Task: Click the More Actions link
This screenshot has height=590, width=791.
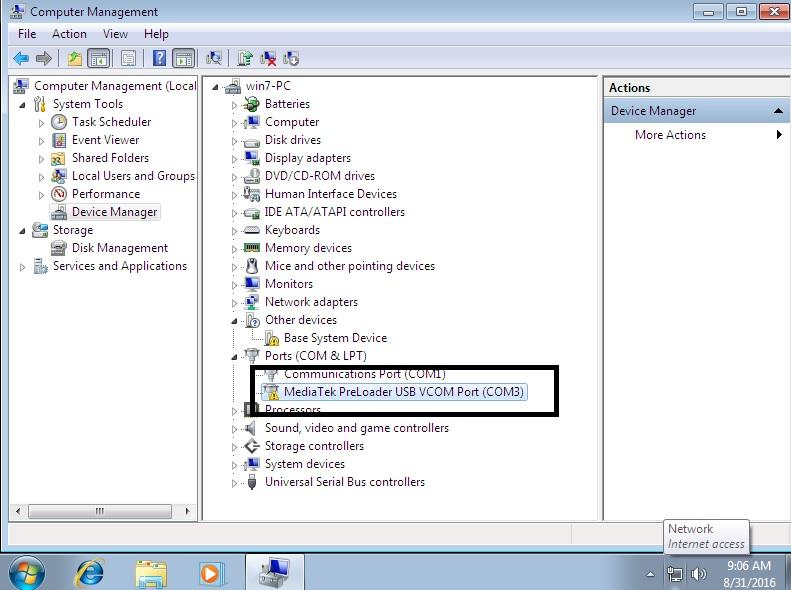Action: [x=670, y=135]
